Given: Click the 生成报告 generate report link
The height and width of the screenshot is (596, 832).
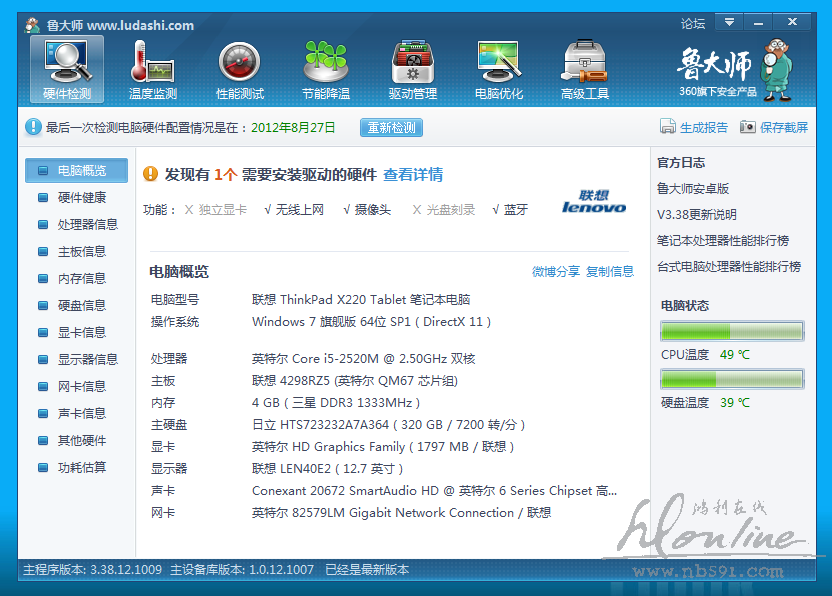Looking at the screenshot, I should [704, 127].
